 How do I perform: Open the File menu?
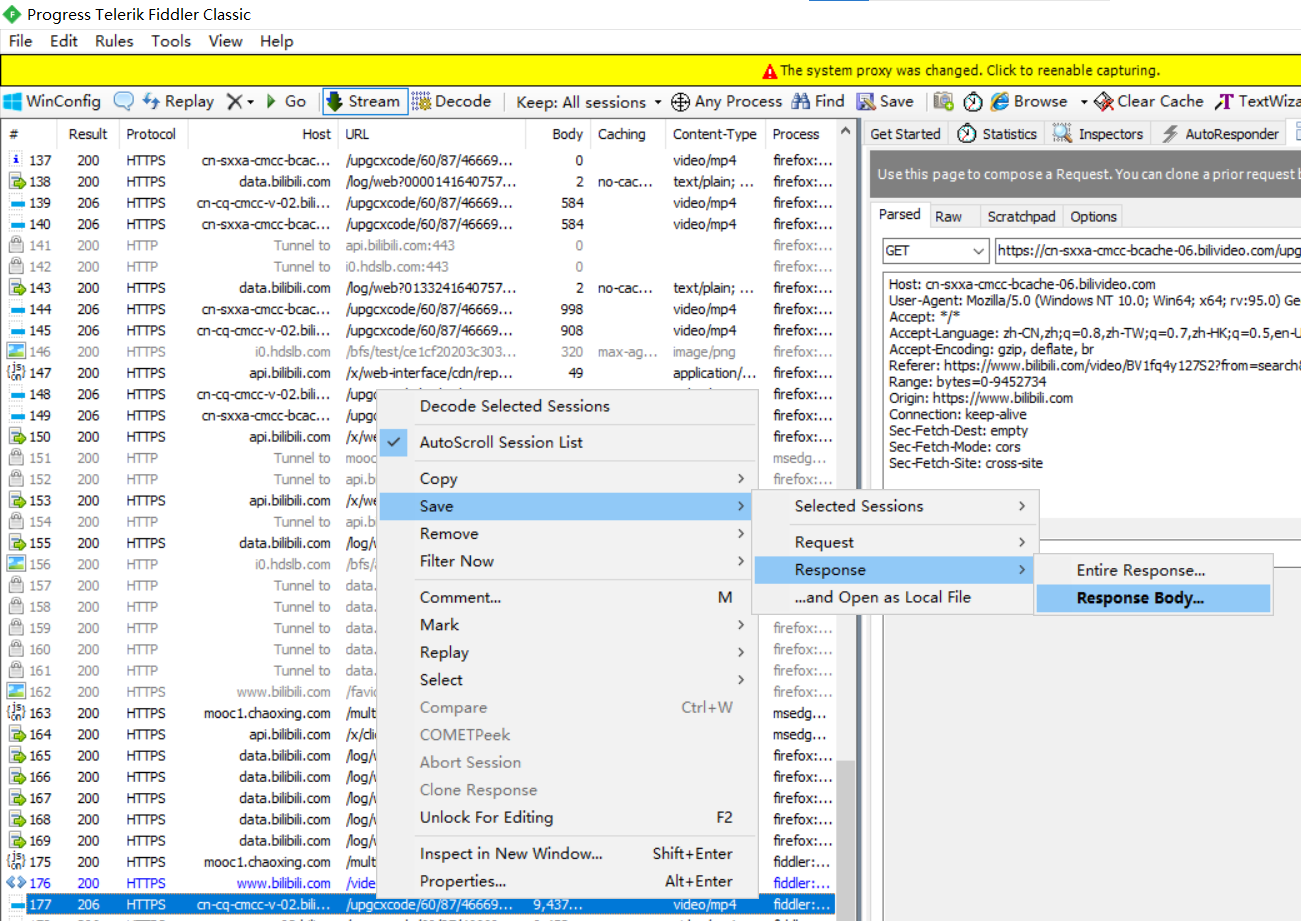click(x=20, y=41)
